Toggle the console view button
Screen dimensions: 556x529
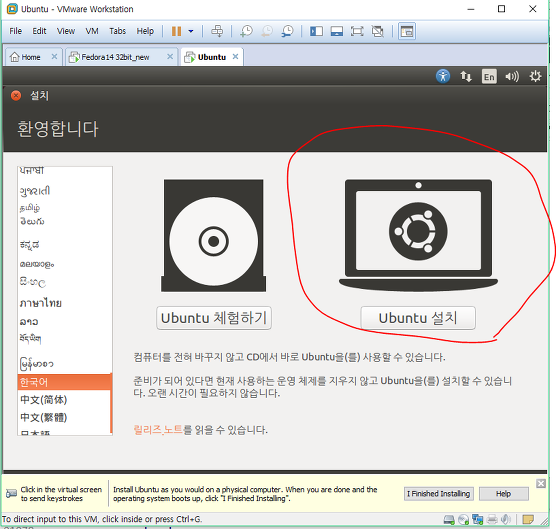point(407,31)
